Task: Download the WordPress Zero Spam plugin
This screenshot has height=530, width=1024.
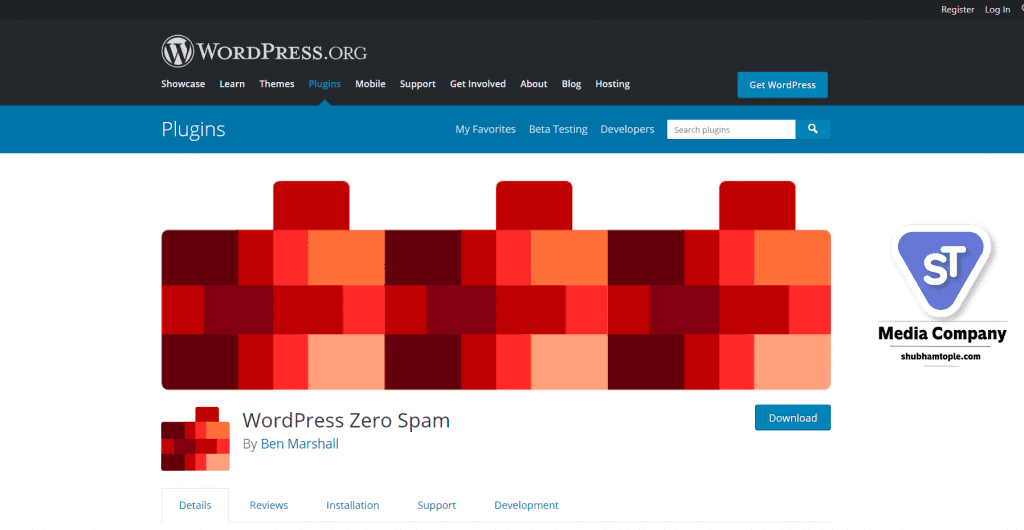Action: (x=793, y=418)
